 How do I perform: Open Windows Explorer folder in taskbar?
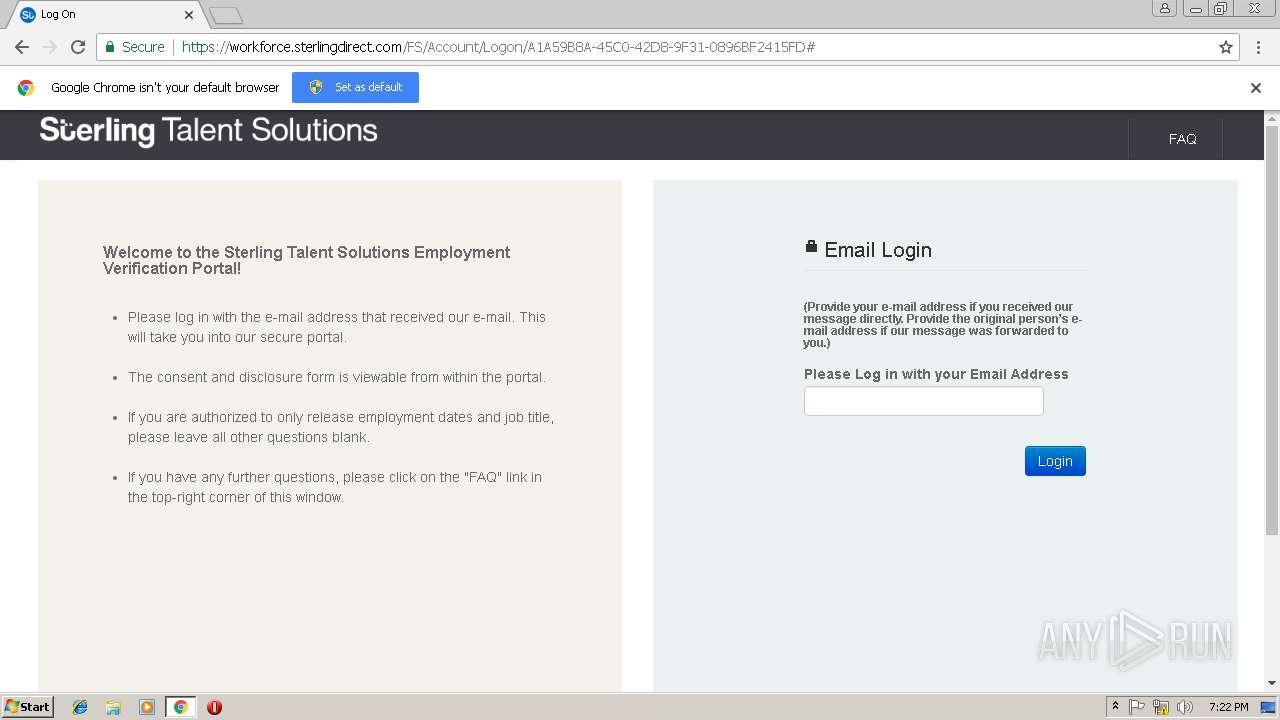[113, 707]
